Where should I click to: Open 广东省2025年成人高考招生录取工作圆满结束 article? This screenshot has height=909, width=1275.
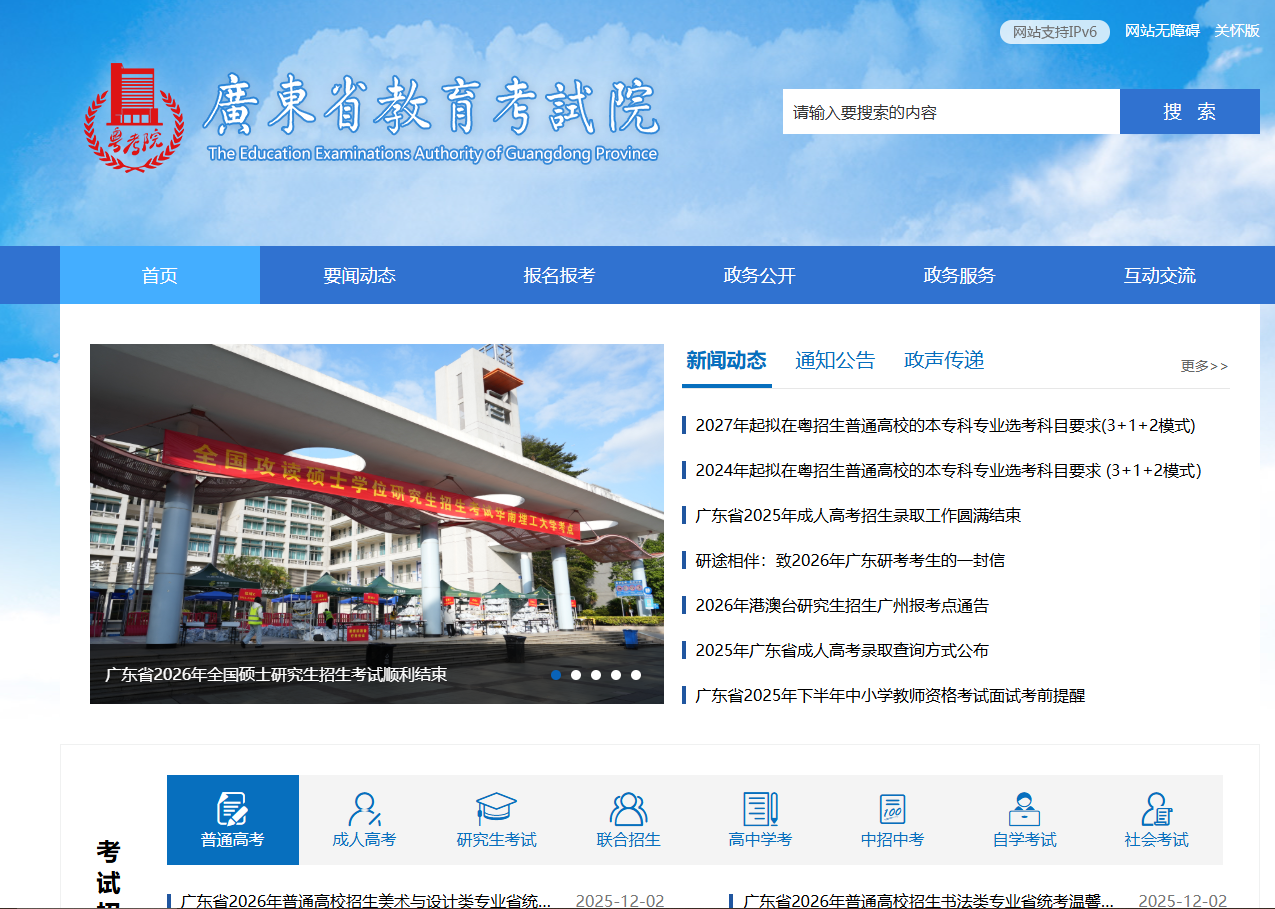click(x=858, y=516)
